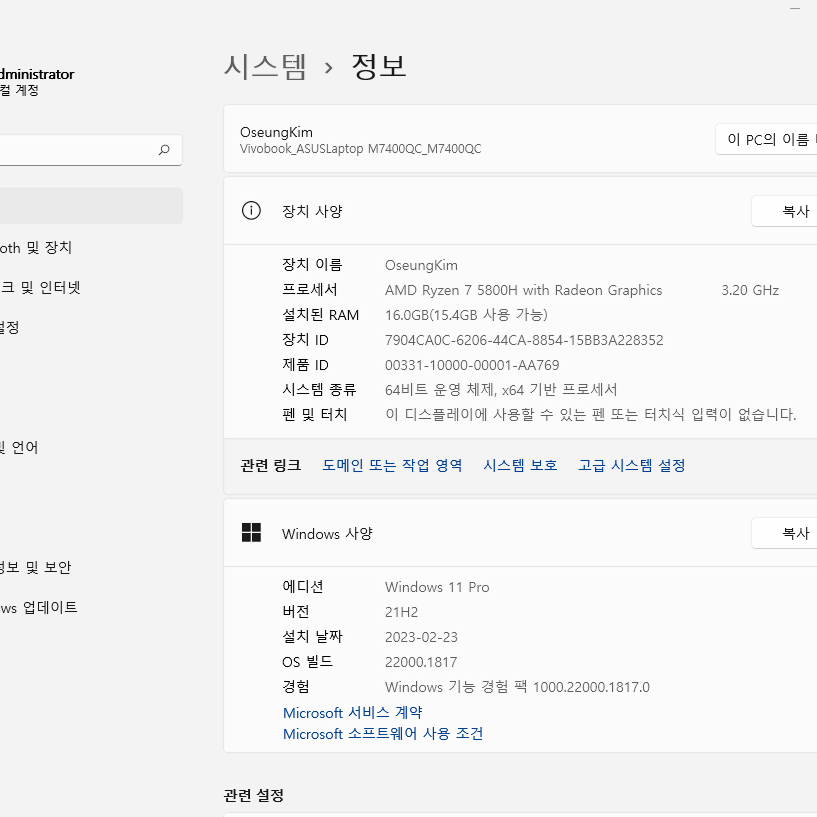Open Microsoft 소프트웨어 사용 조건 link

[382, 734]
